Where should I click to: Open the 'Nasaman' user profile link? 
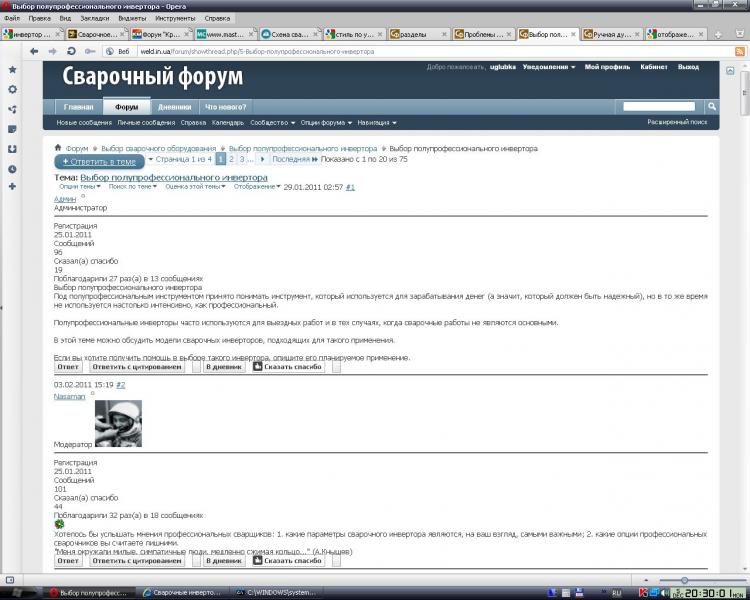click(70, 397)
